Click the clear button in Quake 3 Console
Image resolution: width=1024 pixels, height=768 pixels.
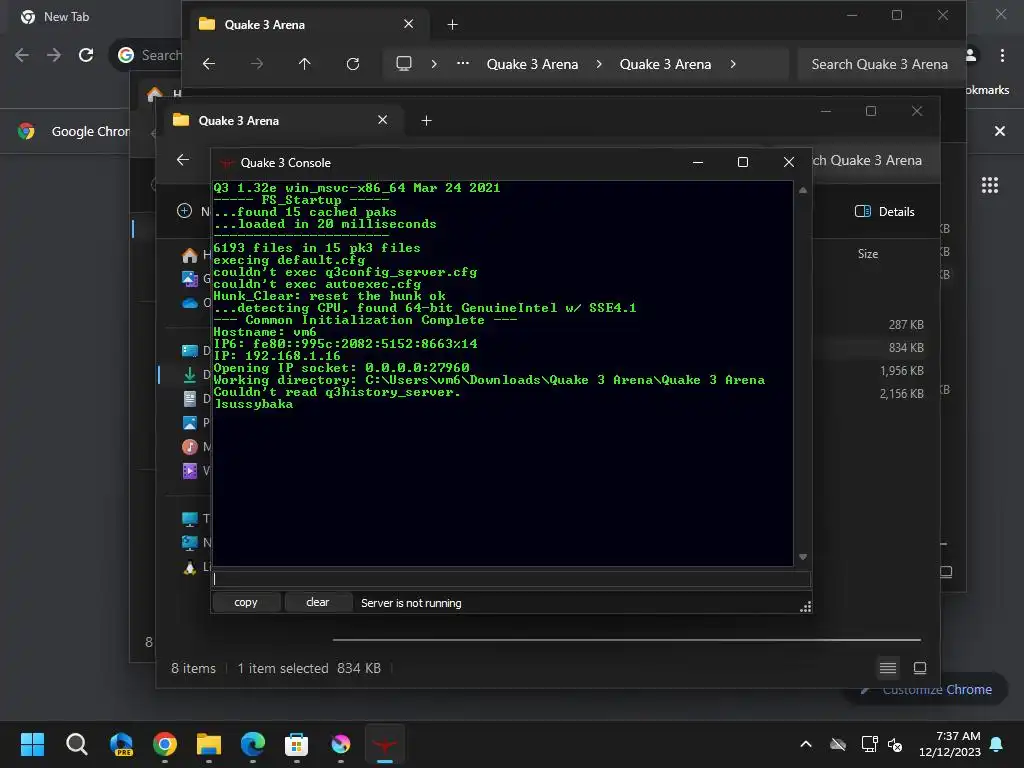tap(317, 602)
